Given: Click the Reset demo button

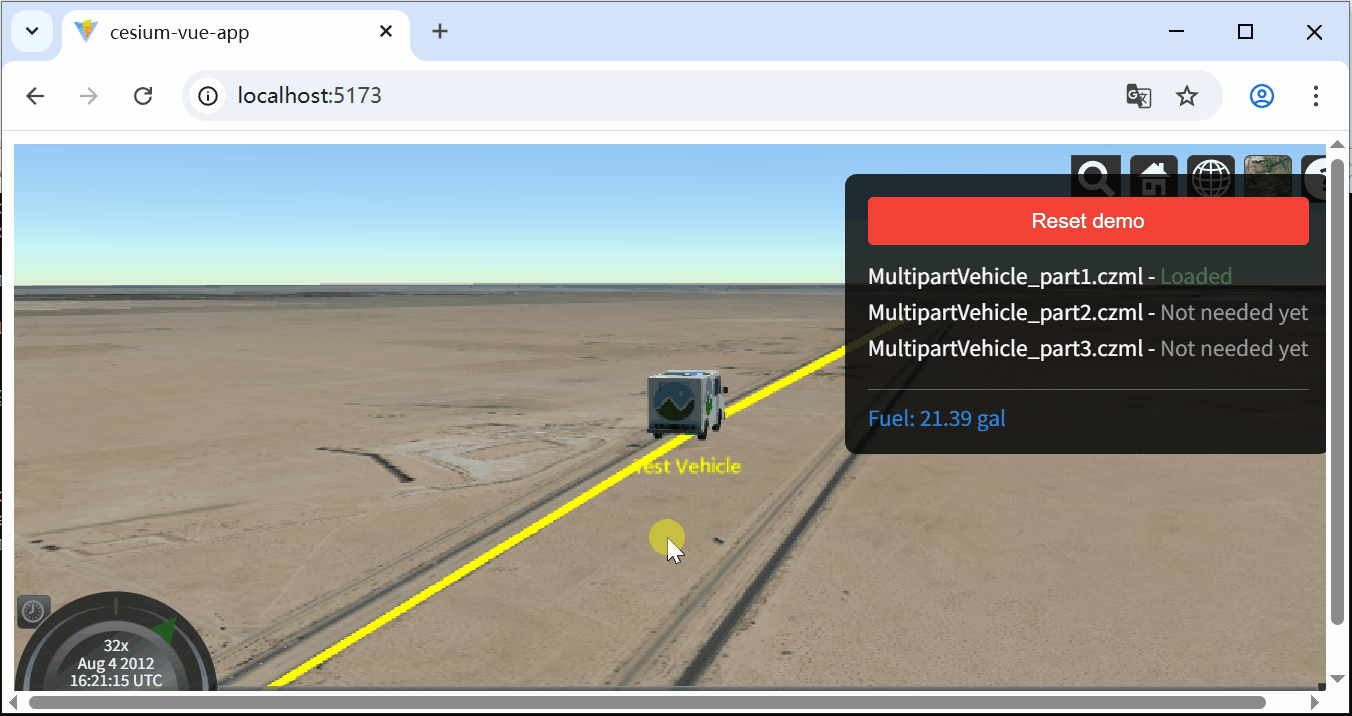Looking at the screenshot, I should tap(1088, 221).
